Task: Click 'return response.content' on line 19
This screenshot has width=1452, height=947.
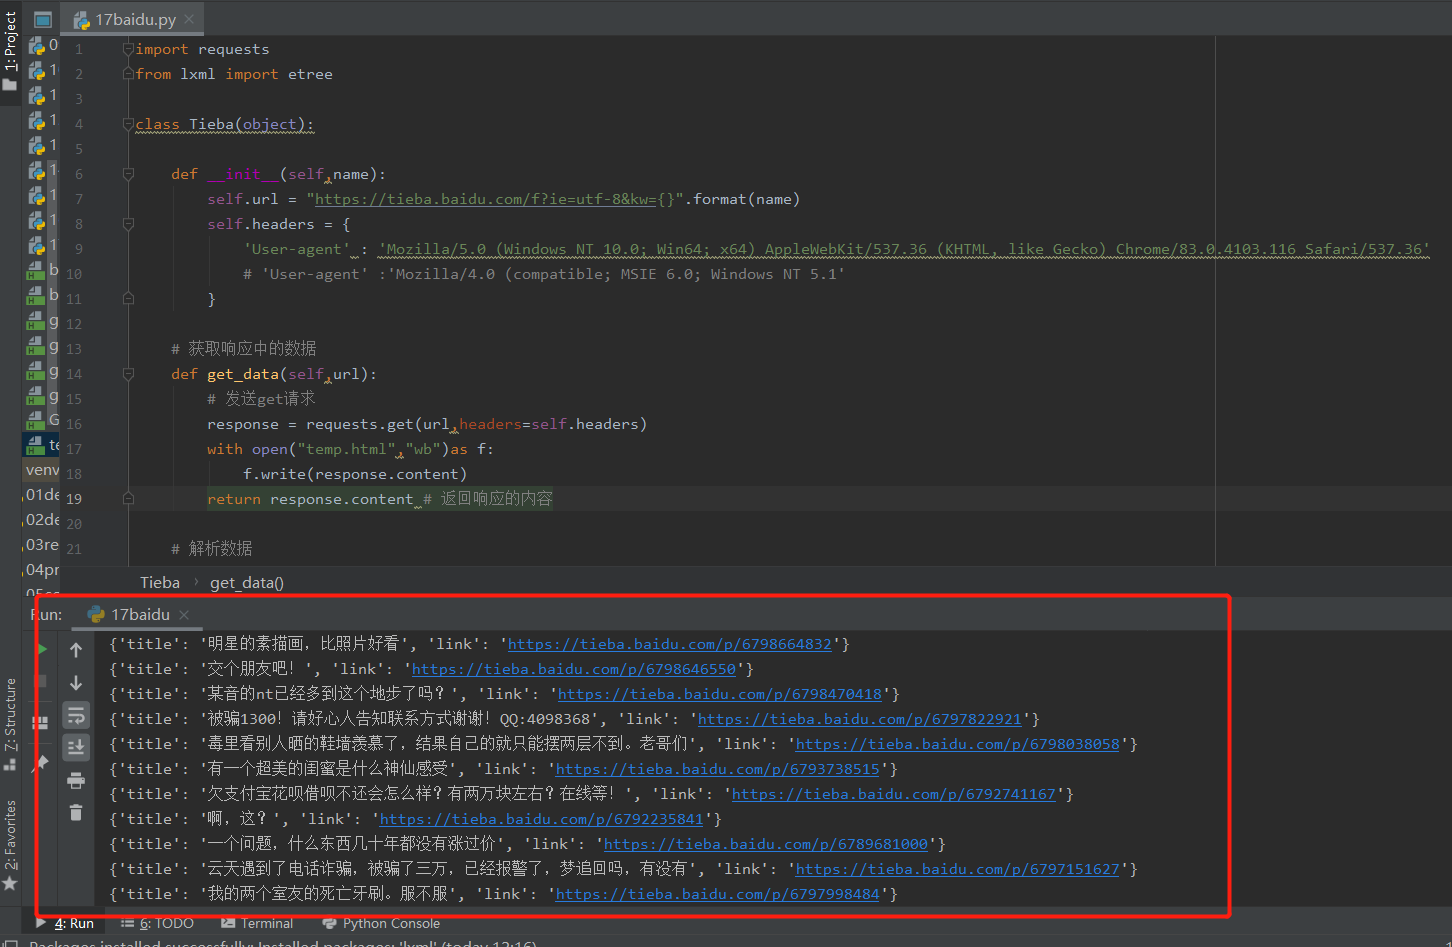Action: (x=310, y=499)
